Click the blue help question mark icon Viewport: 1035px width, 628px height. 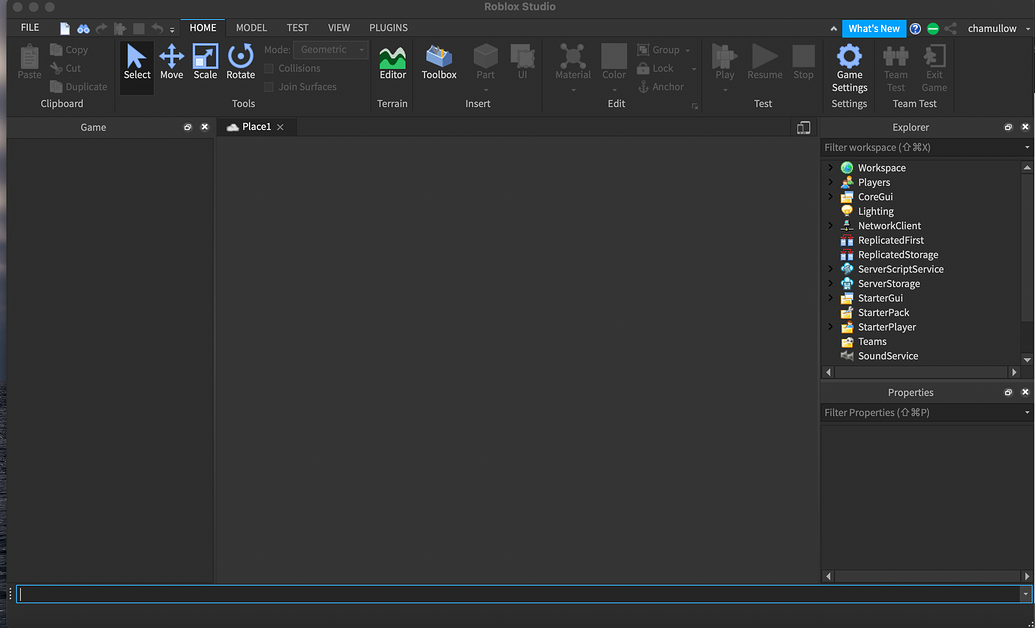point(915,28)
